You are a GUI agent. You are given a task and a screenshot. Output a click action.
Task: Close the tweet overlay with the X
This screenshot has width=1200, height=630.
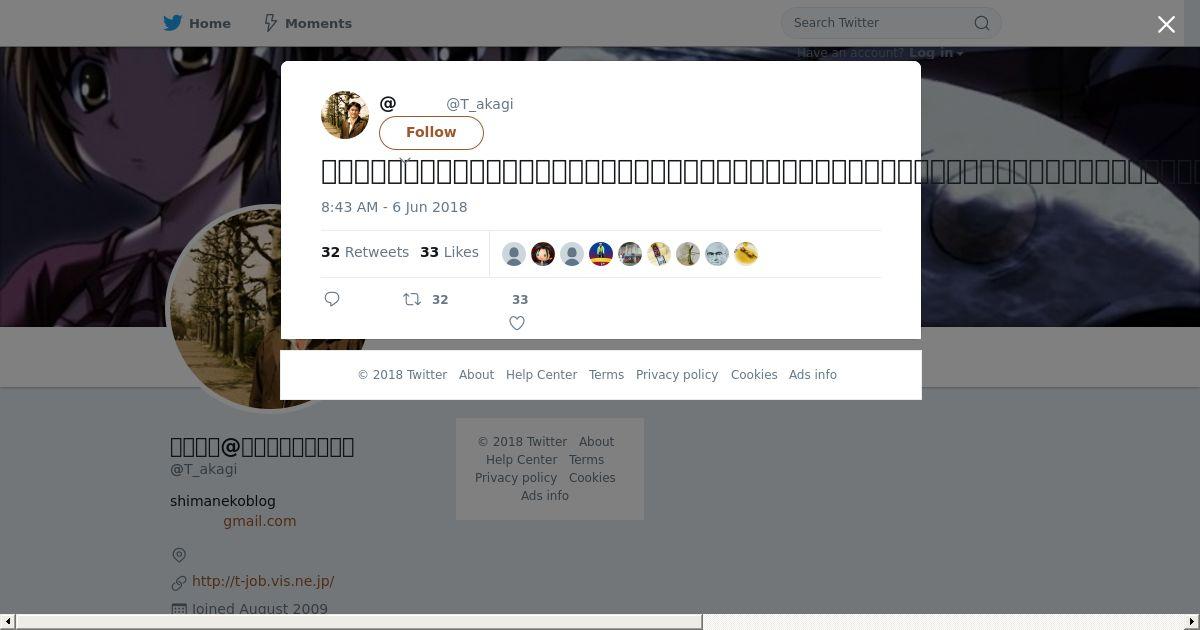(1166, 25)
